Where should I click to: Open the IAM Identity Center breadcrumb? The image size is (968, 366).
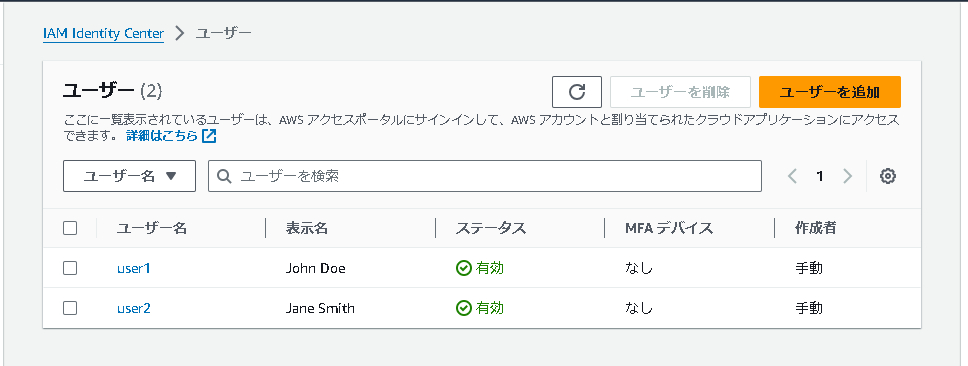click(x=103, y=33)
